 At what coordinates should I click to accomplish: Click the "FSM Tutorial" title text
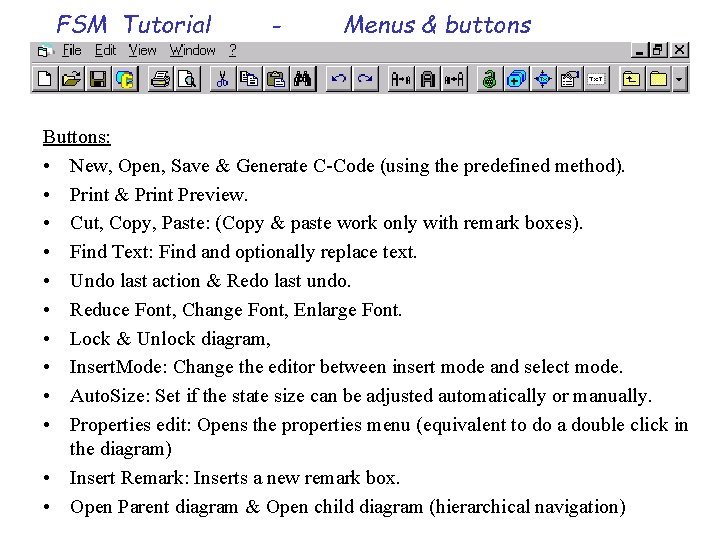click(x=134, y=24)
